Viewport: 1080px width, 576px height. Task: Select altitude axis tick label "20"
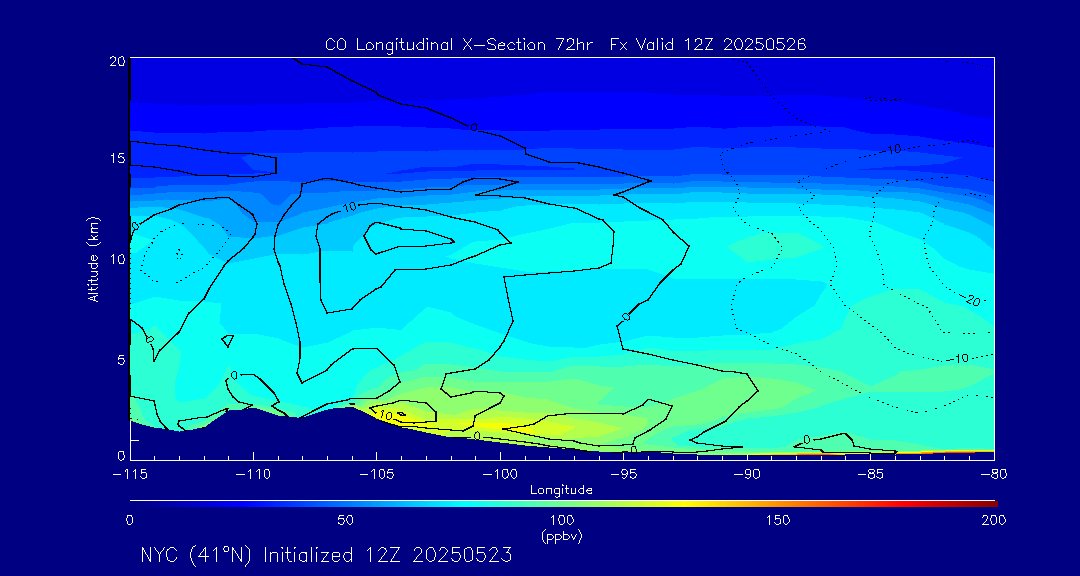(116, 60)
